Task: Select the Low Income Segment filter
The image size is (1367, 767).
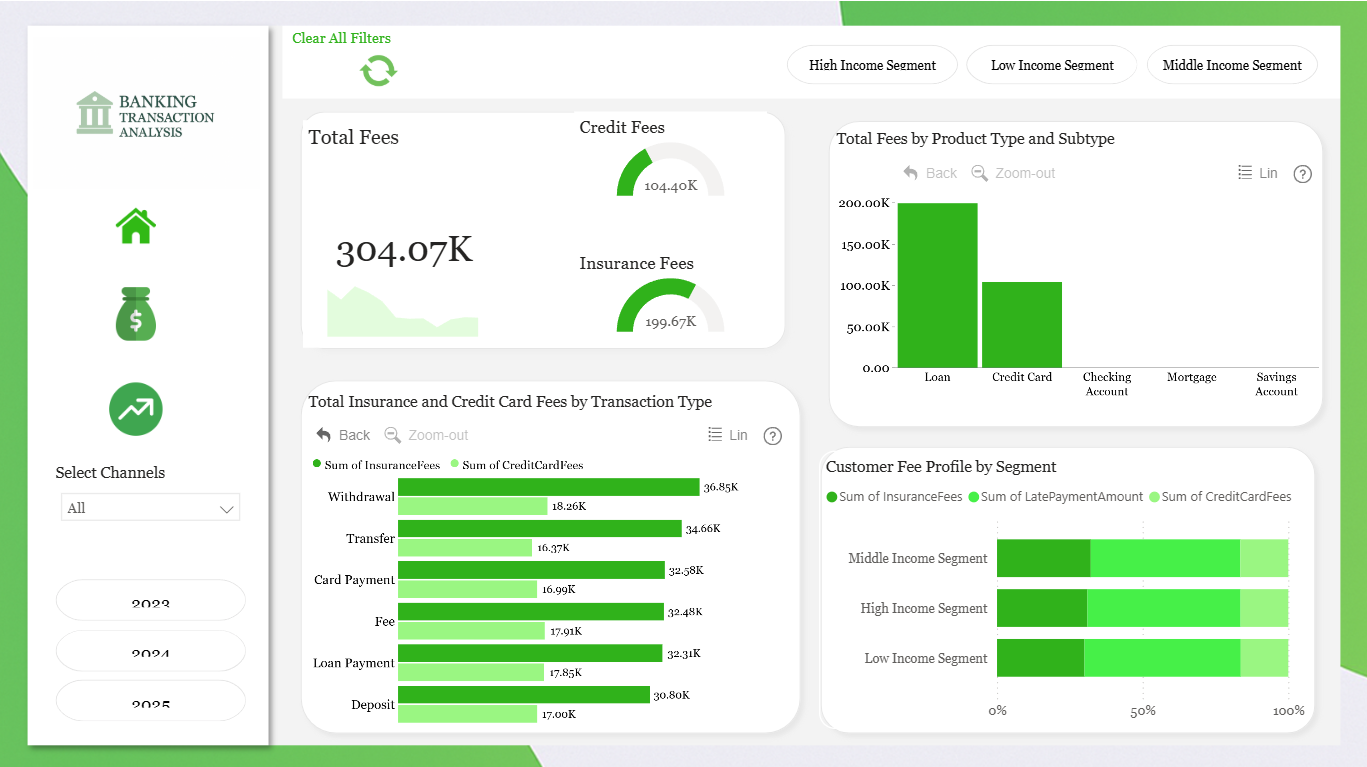Action: click(1052, 65)
